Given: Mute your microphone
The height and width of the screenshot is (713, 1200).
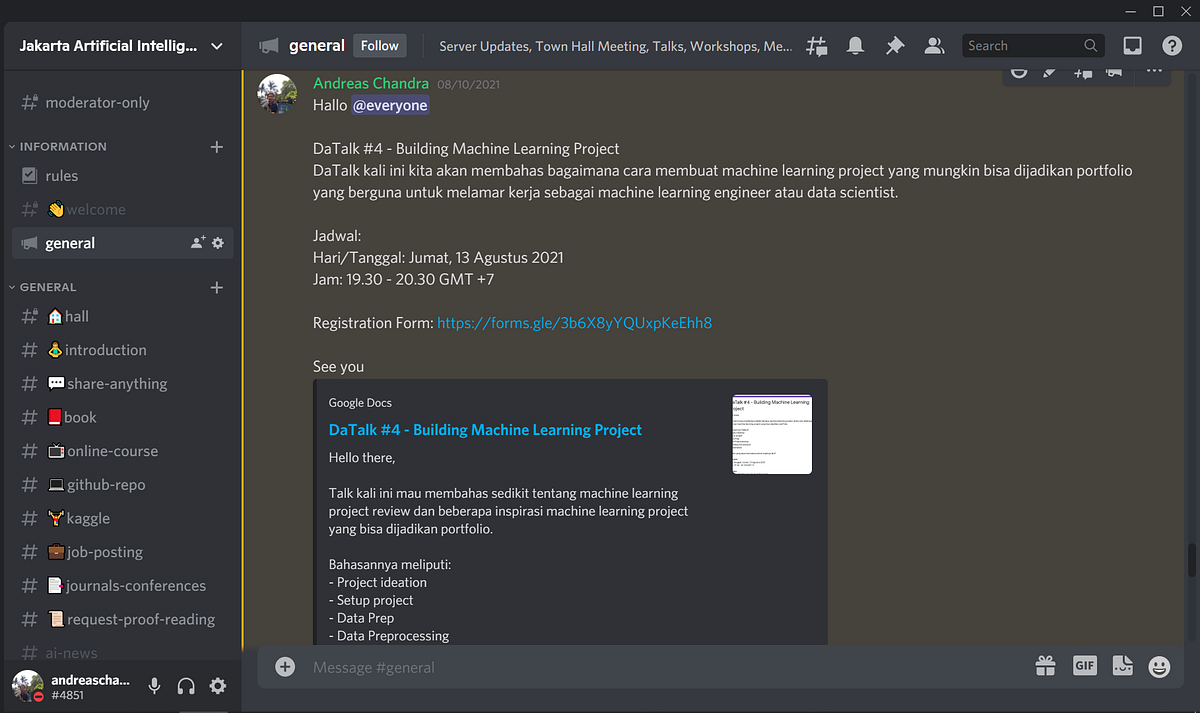Looking at the screenshot, I should coord(154,686).
